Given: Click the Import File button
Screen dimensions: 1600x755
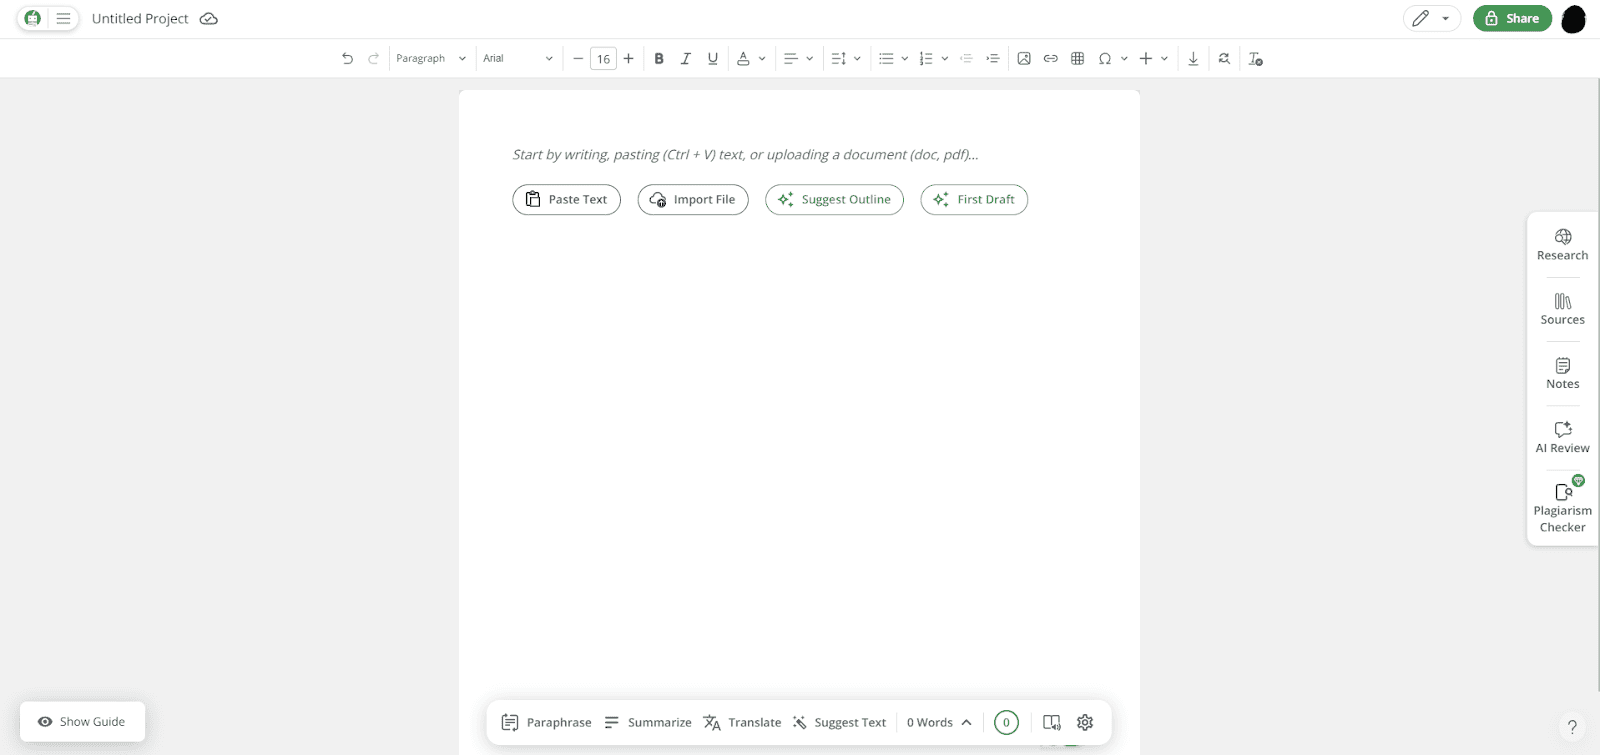Looking at the screenshot, I should [x=693, y=199].
